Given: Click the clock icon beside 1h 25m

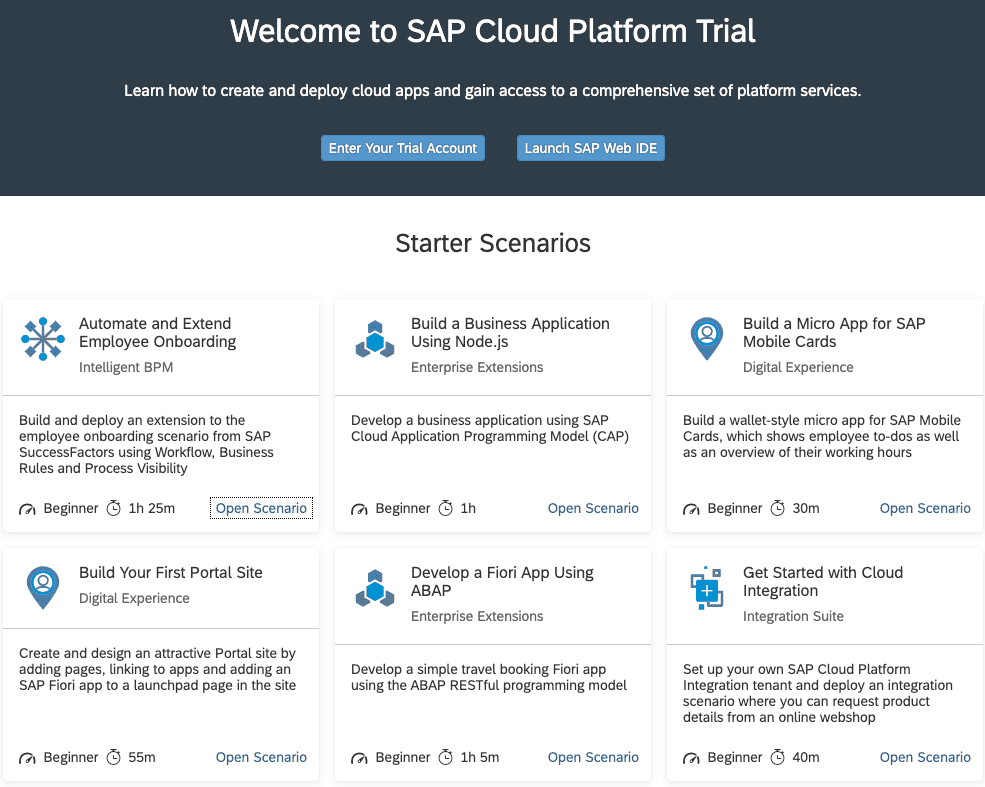Looking at the screenshot, I should (x=114, y=509).
